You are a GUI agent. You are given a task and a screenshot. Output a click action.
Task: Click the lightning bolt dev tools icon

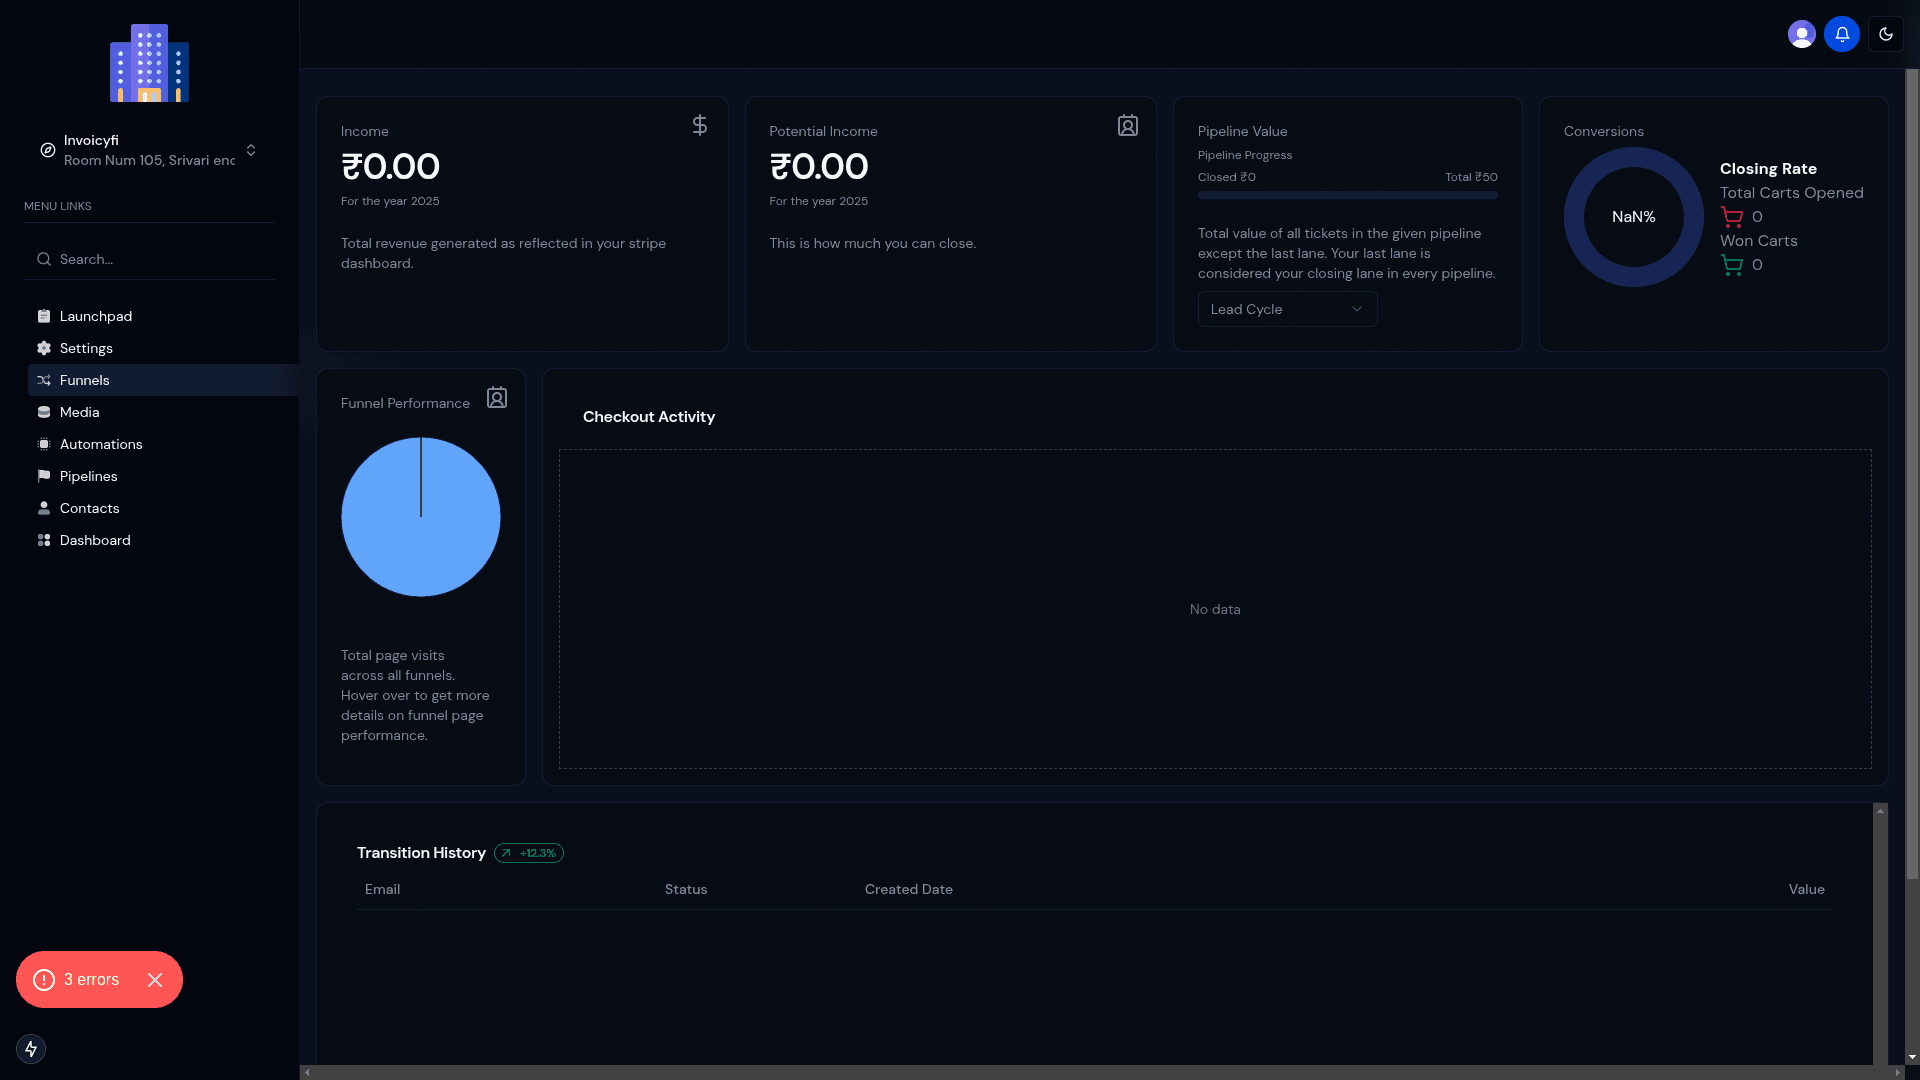31,1048
